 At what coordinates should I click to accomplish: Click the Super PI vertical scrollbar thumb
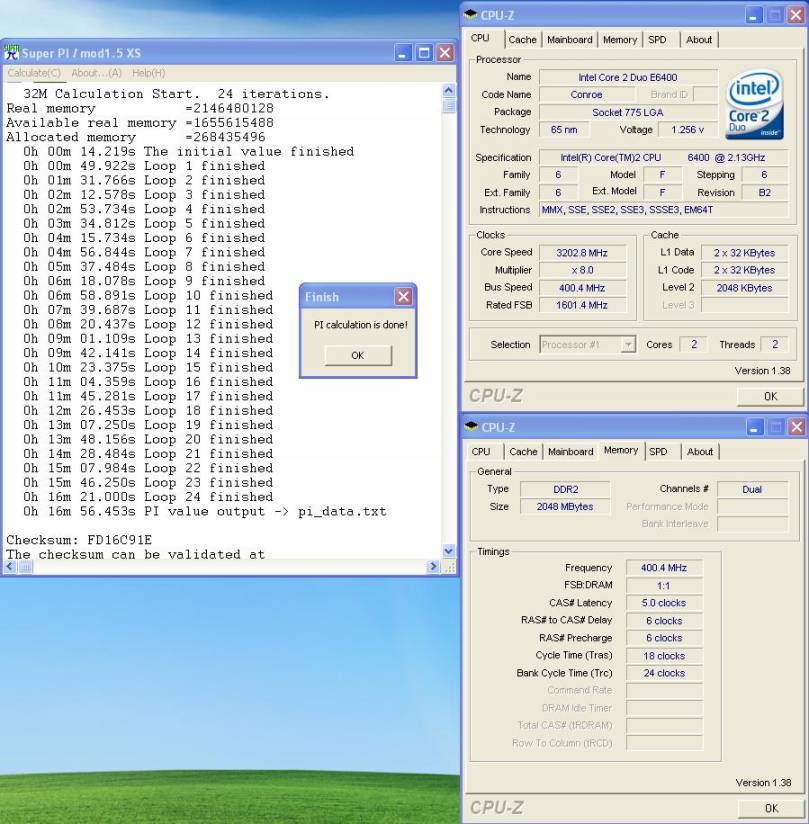pyautogui.click(x=448, y=105)
